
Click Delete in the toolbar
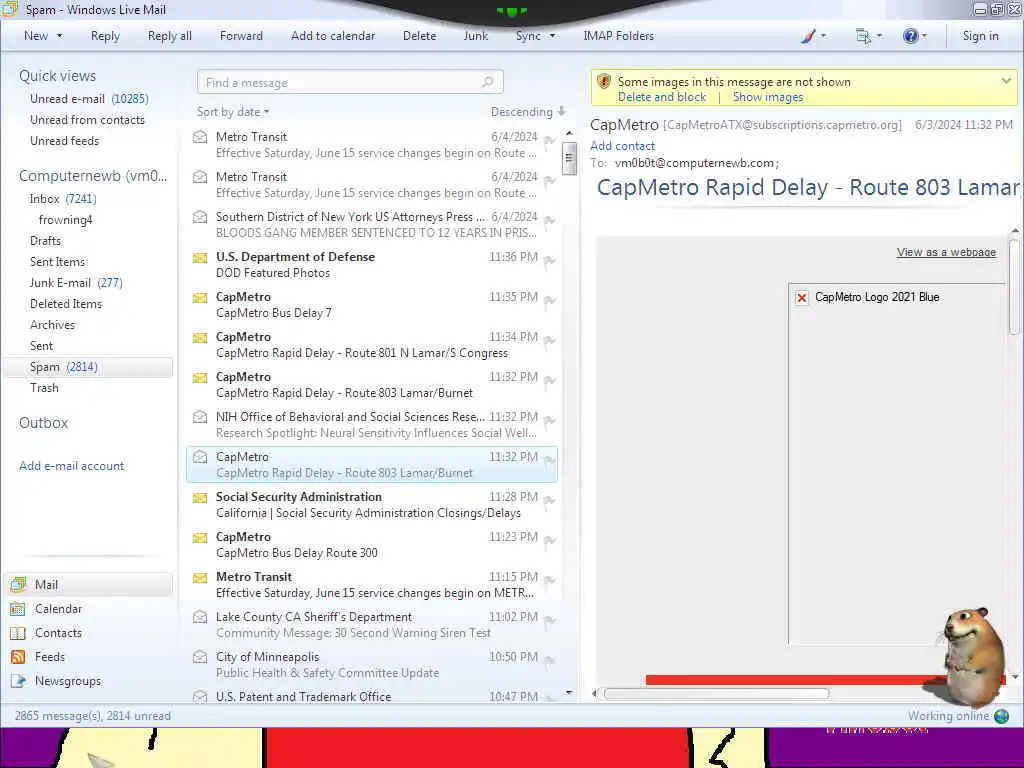pyautogui.click(x=419, y=36)
